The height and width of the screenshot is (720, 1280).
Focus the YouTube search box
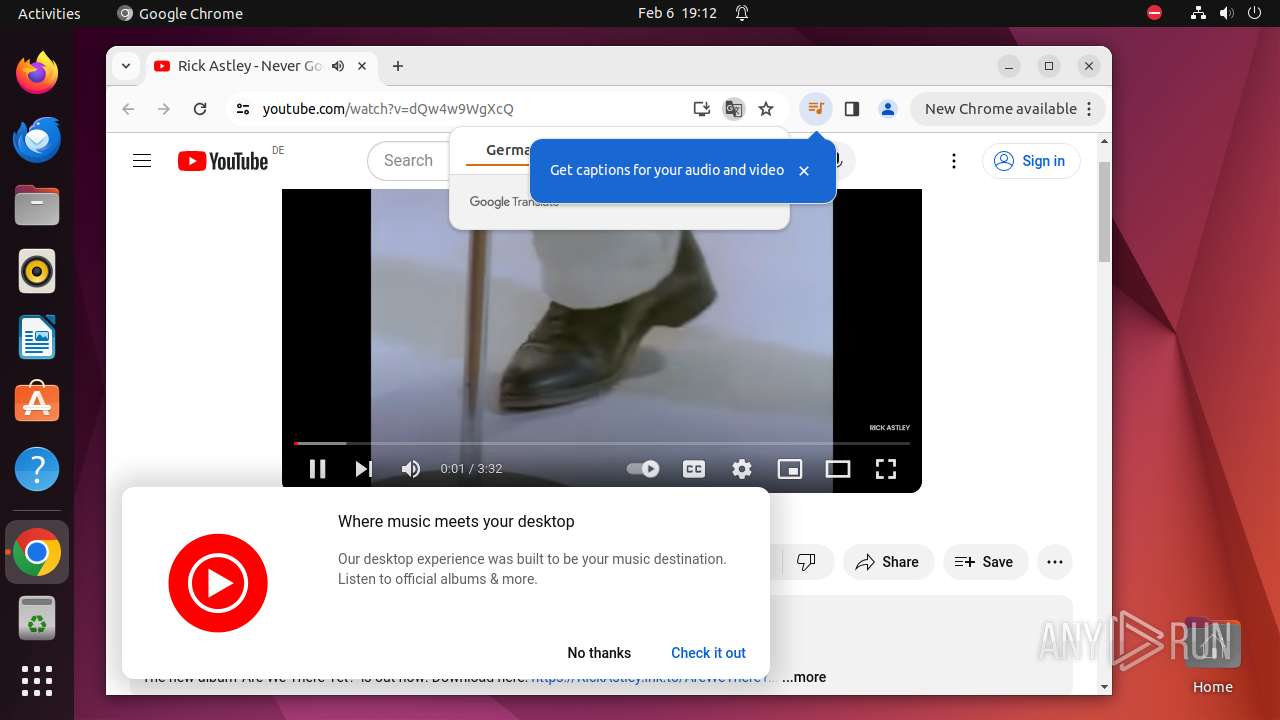pyautogui.click(x=409, y=161)
